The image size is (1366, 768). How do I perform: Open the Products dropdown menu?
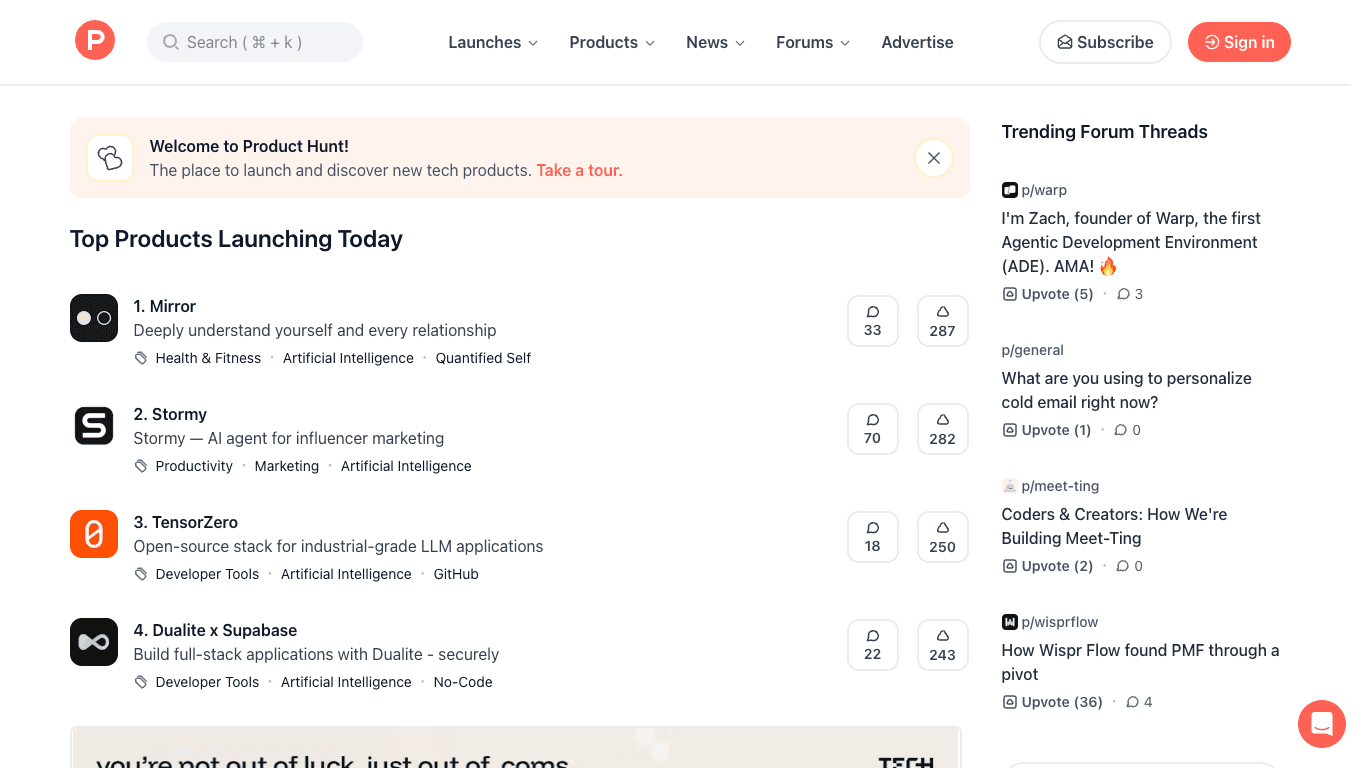[x=611, y=42]
